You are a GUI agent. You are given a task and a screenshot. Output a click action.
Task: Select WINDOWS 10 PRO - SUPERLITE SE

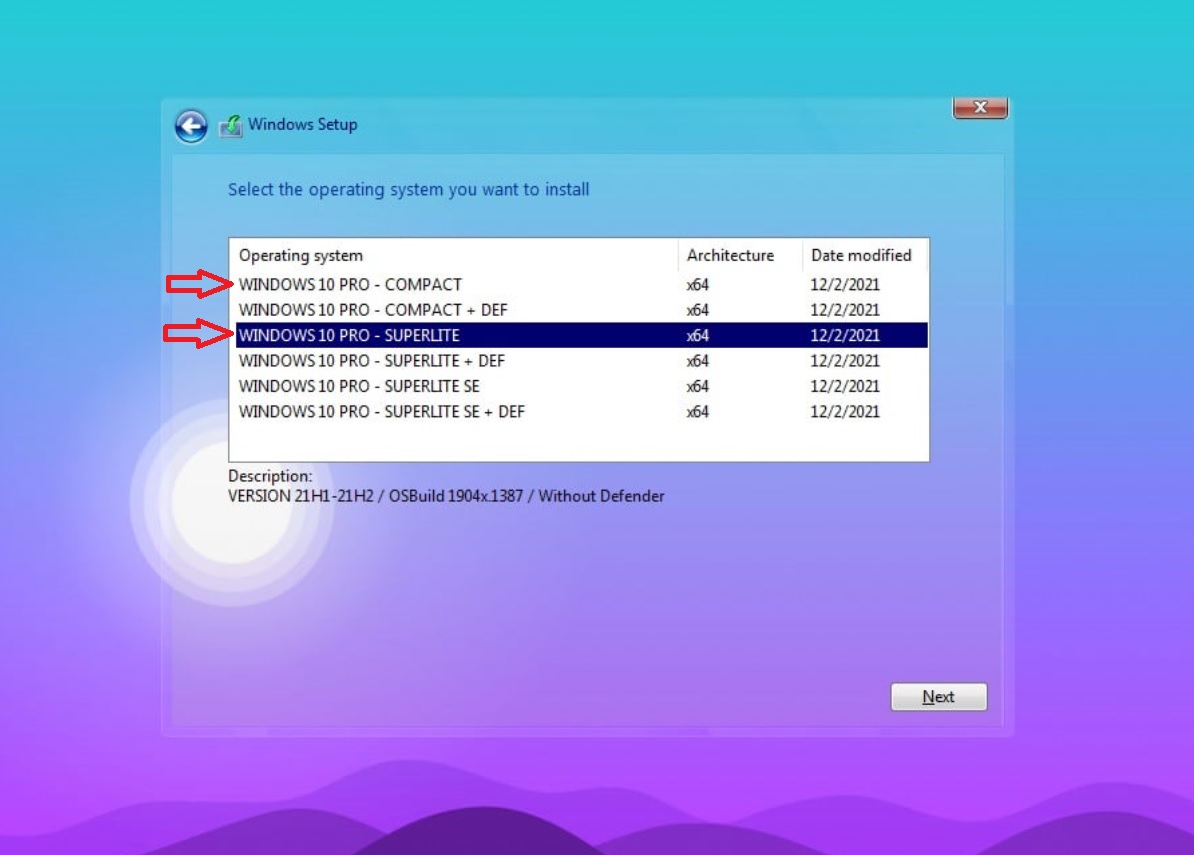[359, 386]
